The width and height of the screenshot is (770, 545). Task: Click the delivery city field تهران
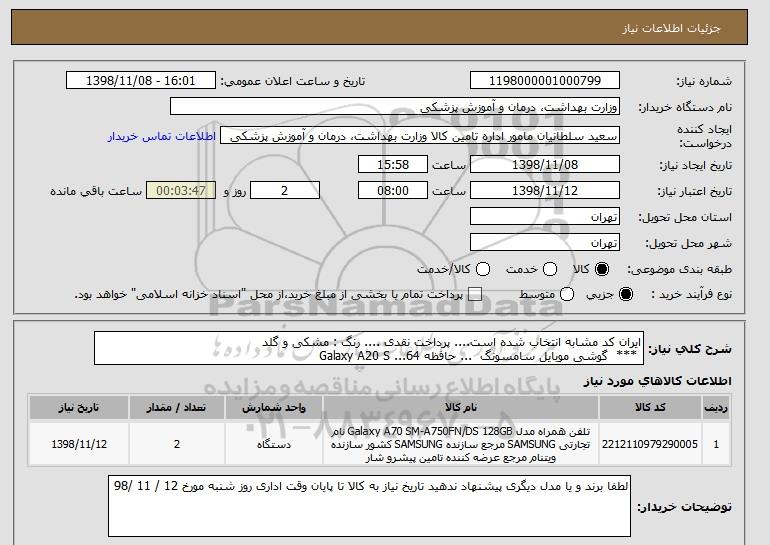pyautogui.click(x=545, y=243)
